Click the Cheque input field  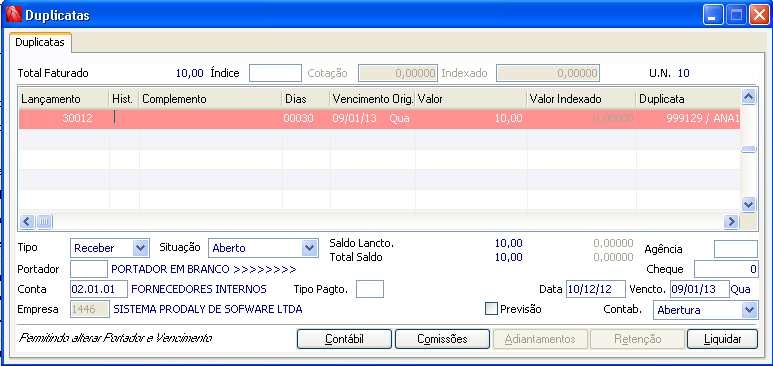click(726, 269)
